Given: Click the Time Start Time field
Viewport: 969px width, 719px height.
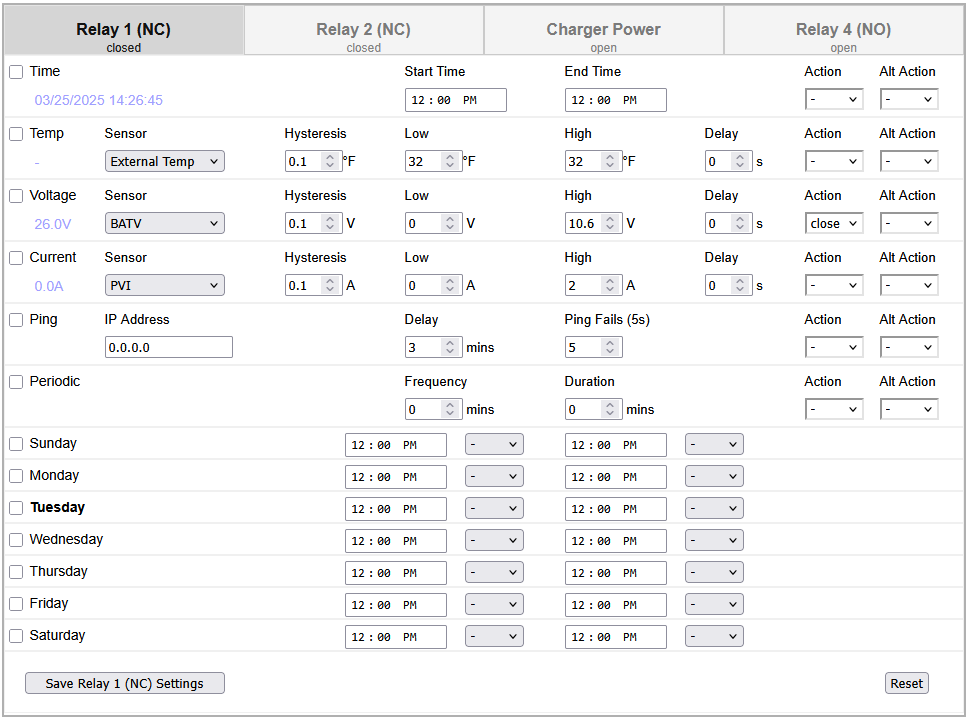Looking at the screenshot, I should [455, 100].
